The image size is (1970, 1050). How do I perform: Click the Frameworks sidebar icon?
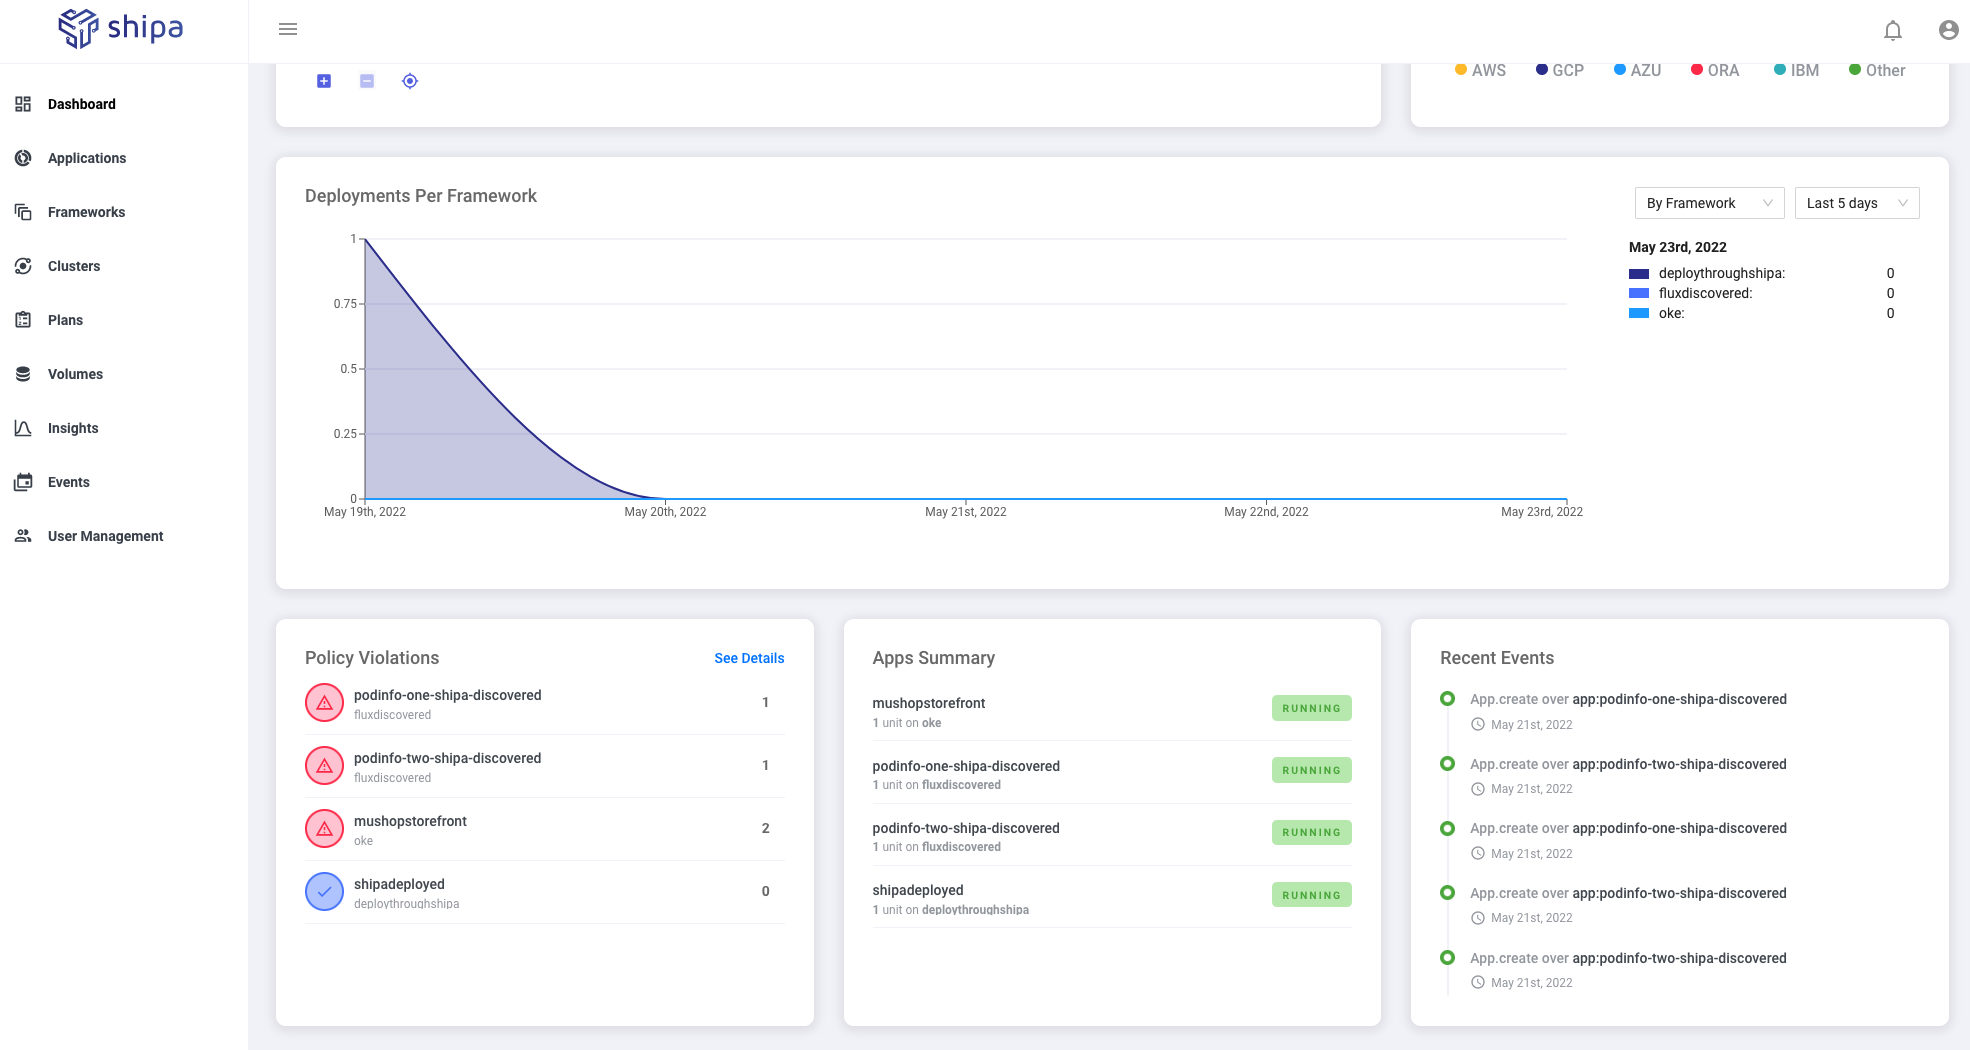coord(23,212)
